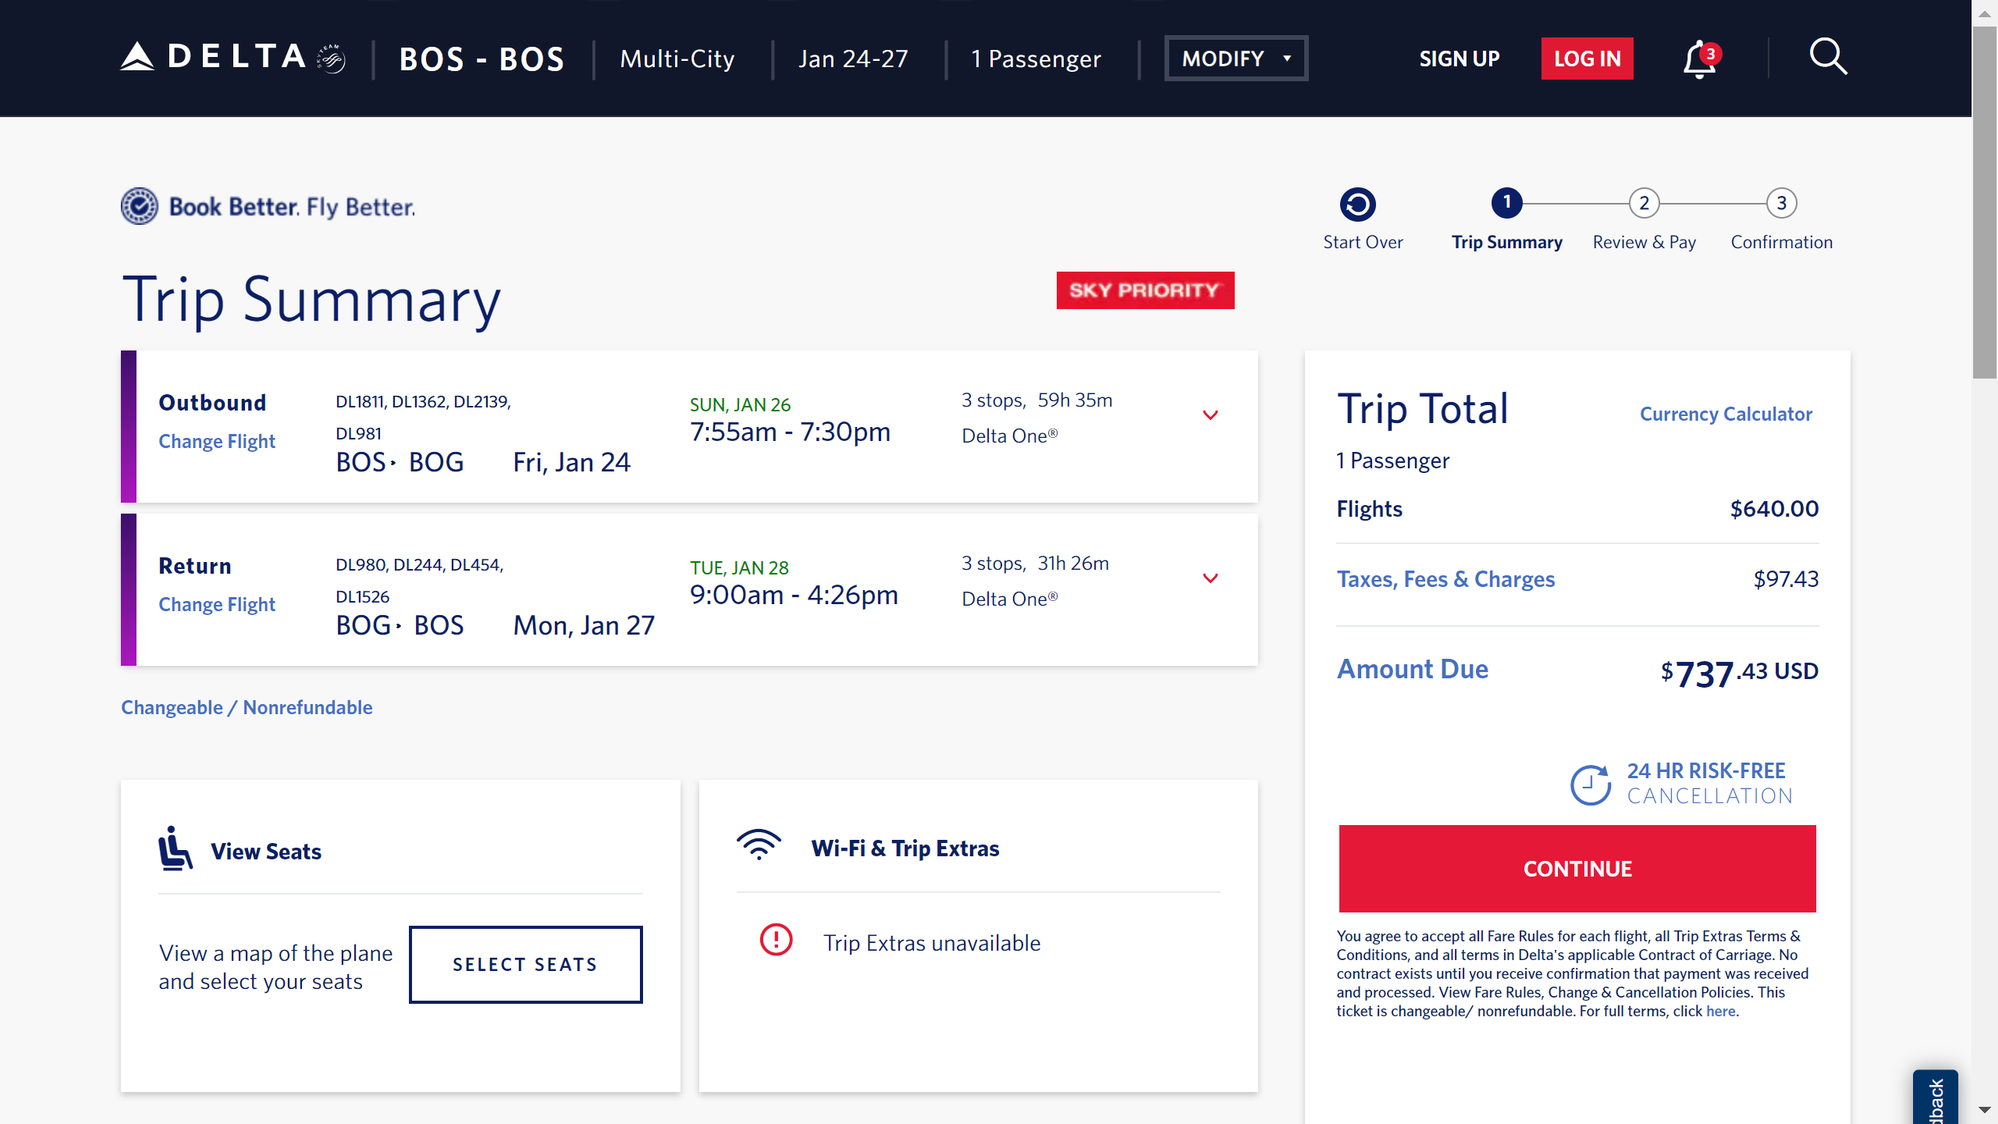
Task: Click the red CONTINUE button
Action: [x=1577, y=868]
